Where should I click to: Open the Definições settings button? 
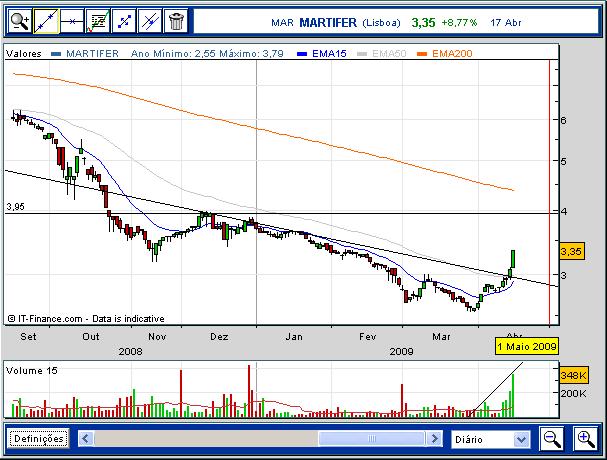pos(39,439)
